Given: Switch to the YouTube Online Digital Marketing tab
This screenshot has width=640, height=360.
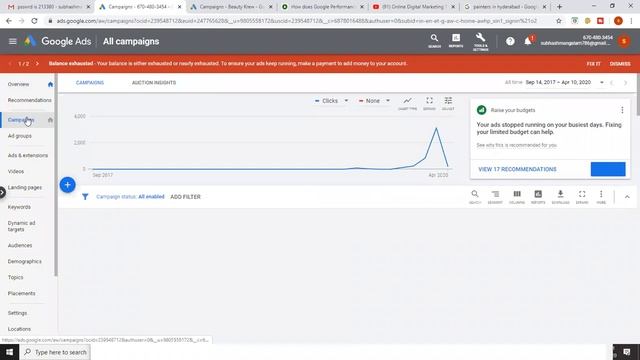Looking at the screenshot, I should (x=413, y=7).
